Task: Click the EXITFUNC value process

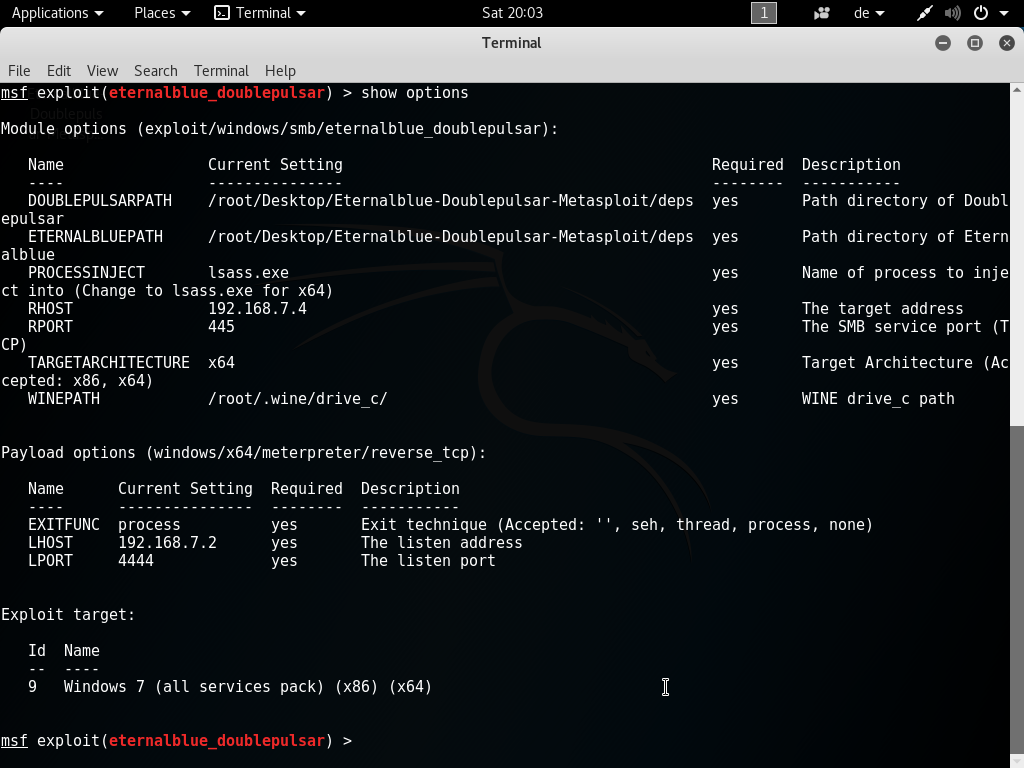Action: pyautogui.click(x=149, y=525)
